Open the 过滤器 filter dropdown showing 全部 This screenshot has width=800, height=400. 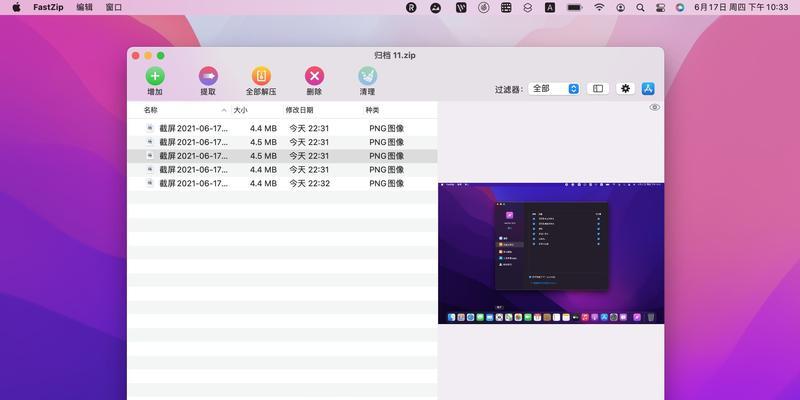(554, 89)
